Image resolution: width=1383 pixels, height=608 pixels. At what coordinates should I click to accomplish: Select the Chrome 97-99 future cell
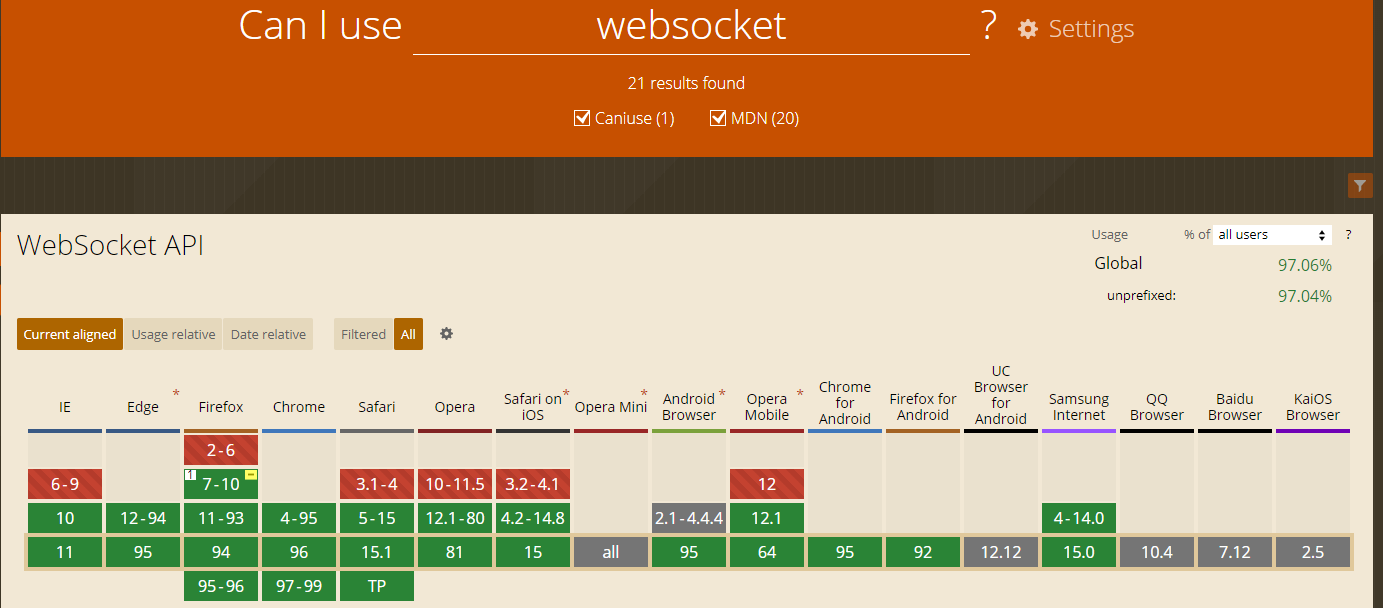[299, 586]
